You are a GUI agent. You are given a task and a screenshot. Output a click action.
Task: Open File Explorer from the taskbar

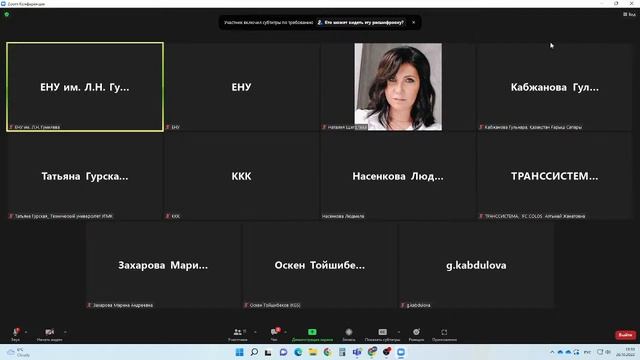pos(313,352)
